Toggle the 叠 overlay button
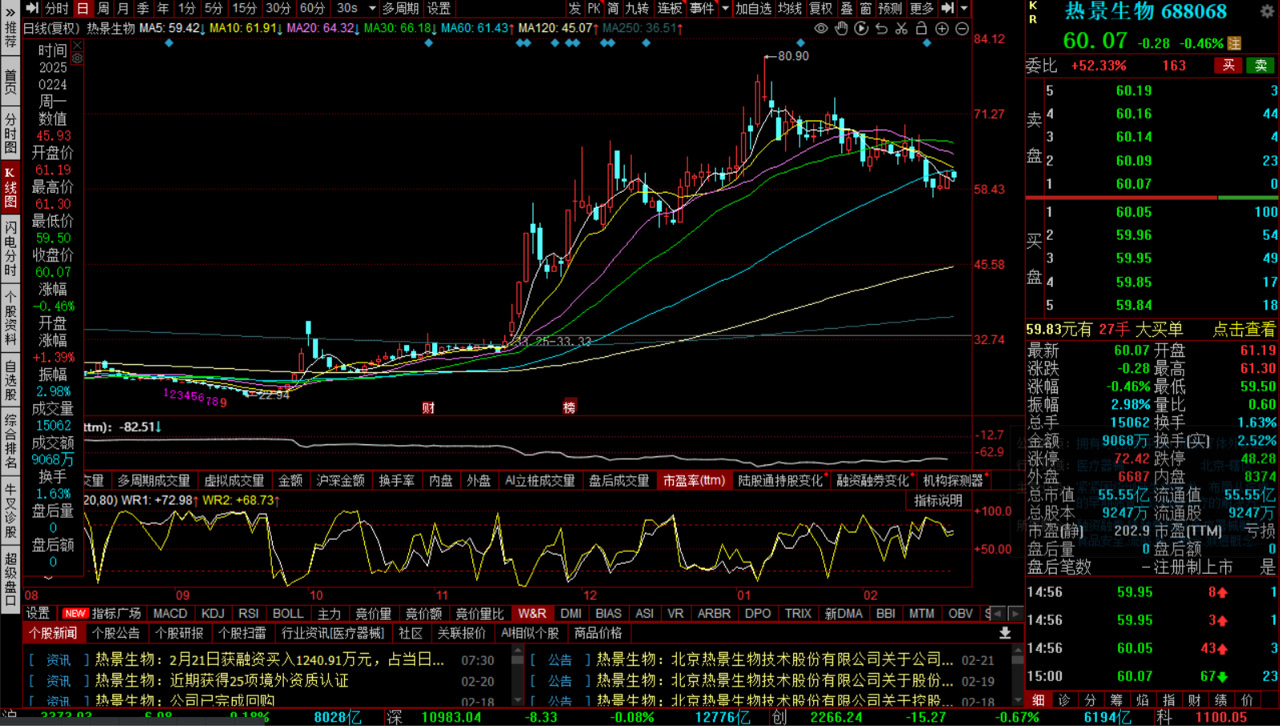Viewport: 1280px width, 726px height. (847, 8)
